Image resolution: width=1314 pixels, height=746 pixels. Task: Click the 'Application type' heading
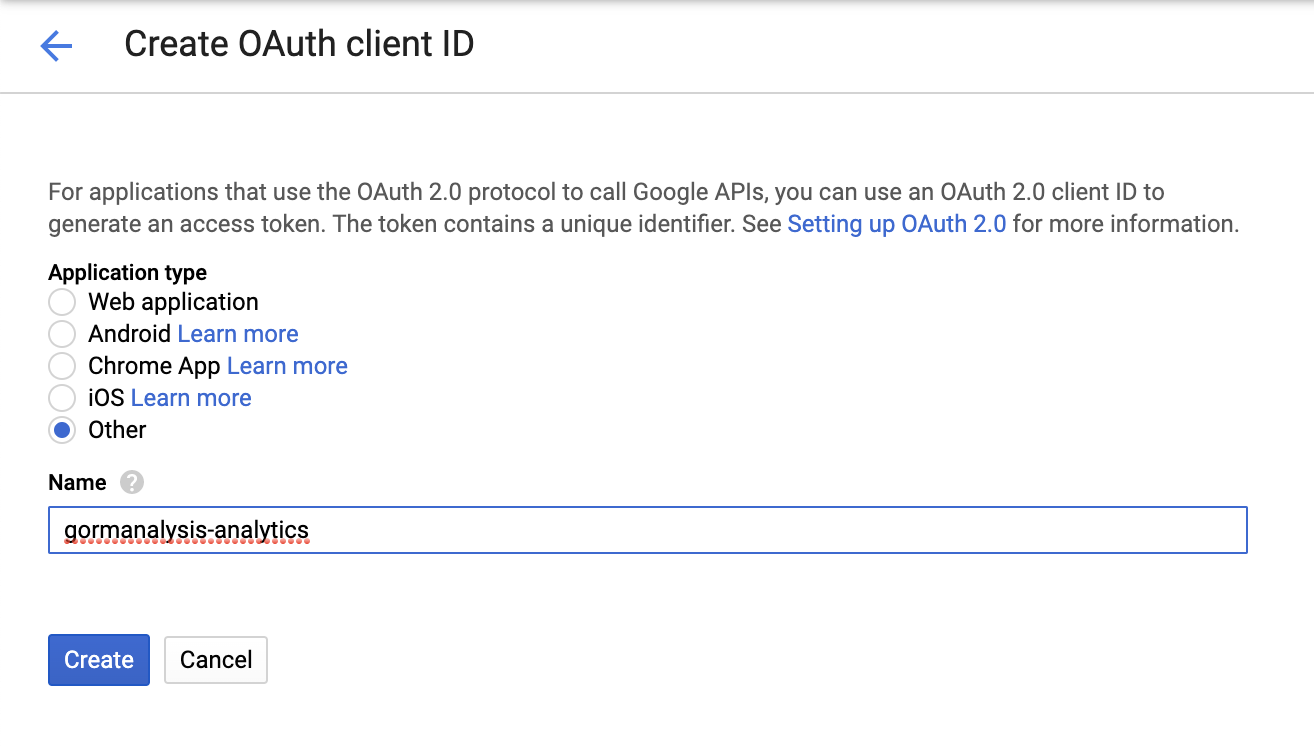(x=128, y=273)
